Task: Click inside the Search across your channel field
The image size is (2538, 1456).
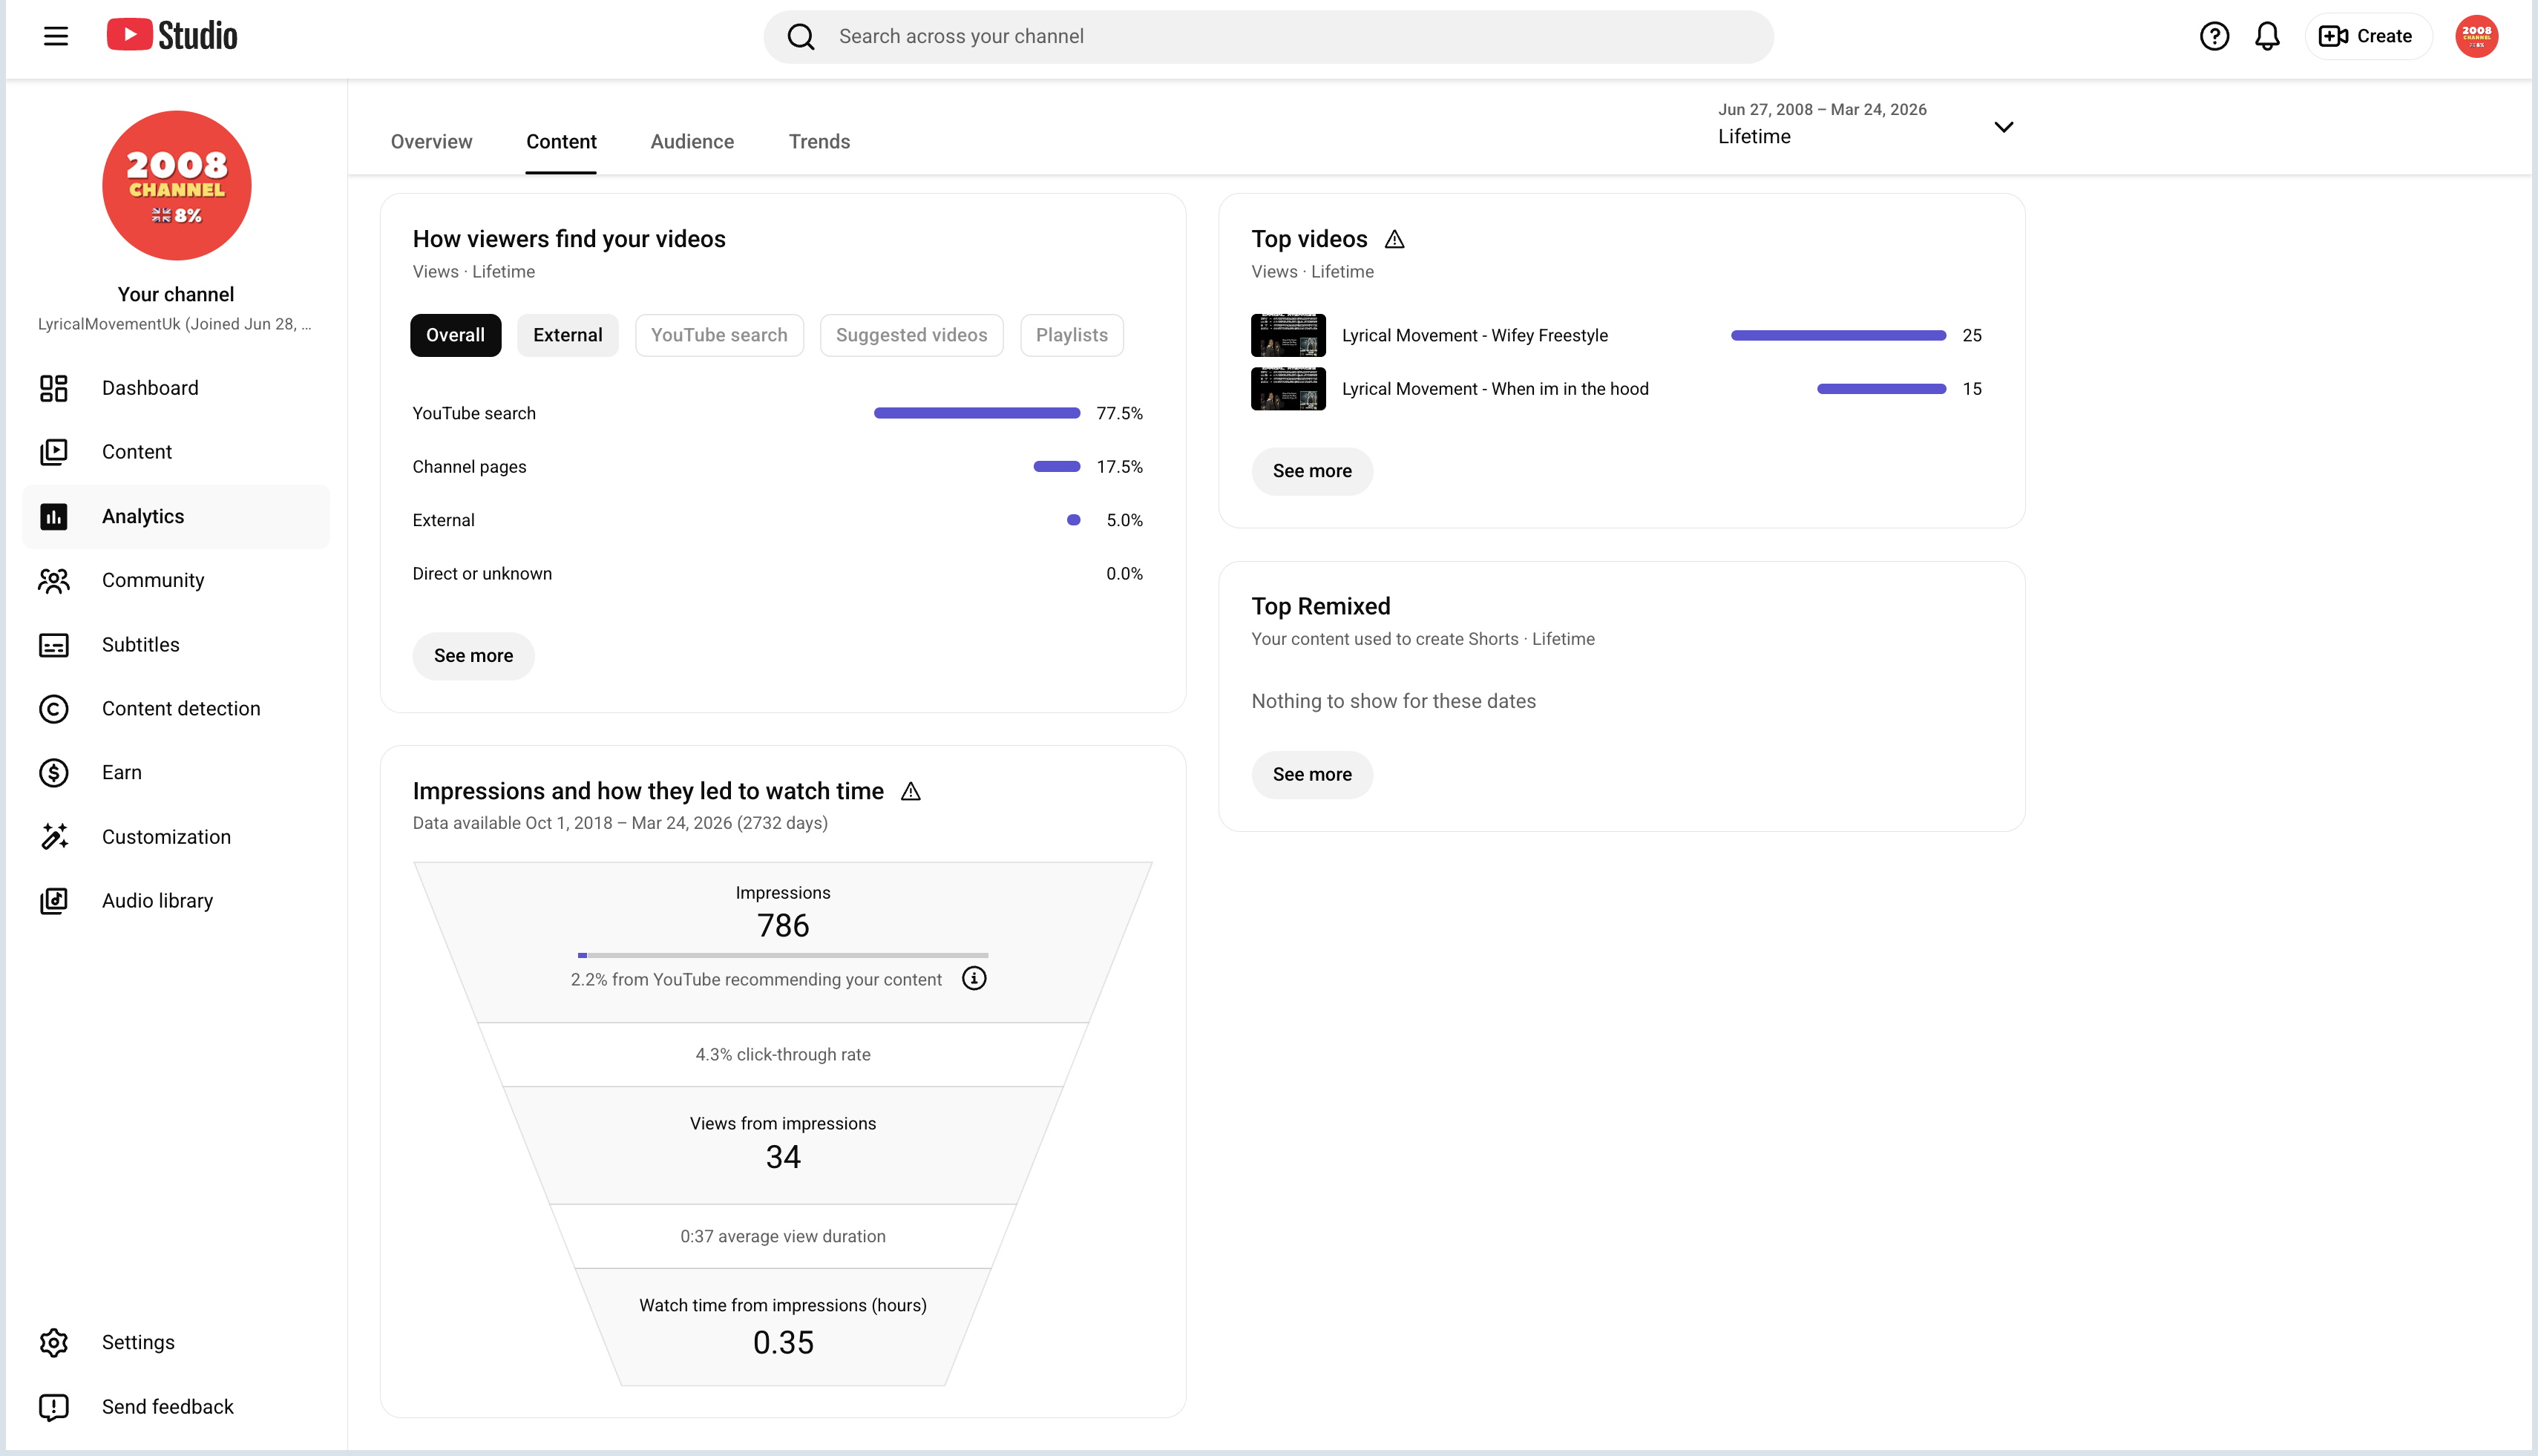Action: pos(1268,37)
